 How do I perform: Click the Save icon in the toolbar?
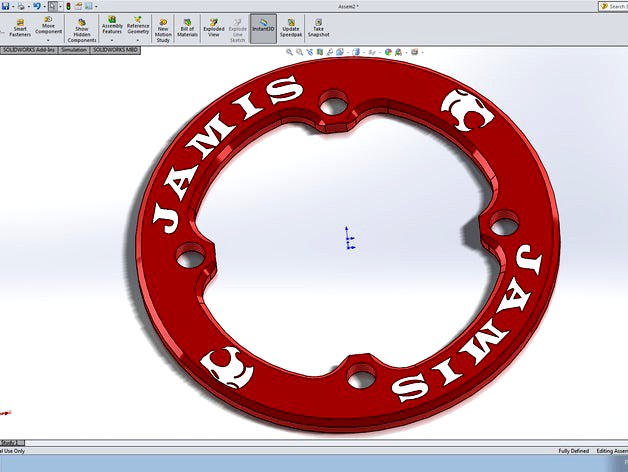click(6, 6)
